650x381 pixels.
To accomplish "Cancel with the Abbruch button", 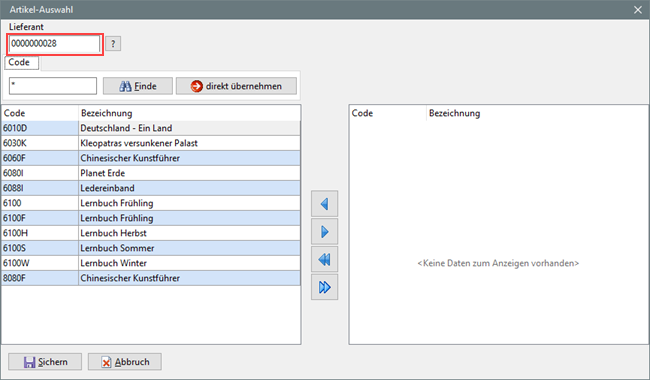I will point(125,362).
